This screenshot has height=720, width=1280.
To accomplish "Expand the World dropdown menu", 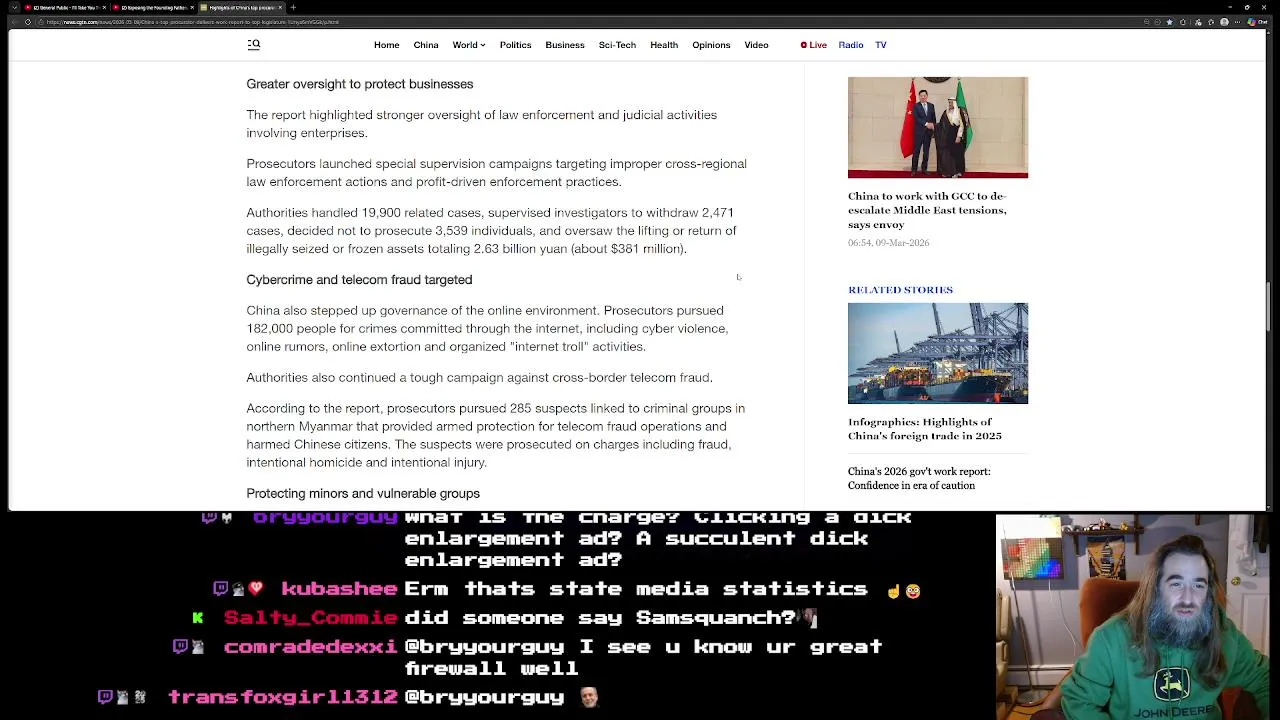I will pos(468,45).
